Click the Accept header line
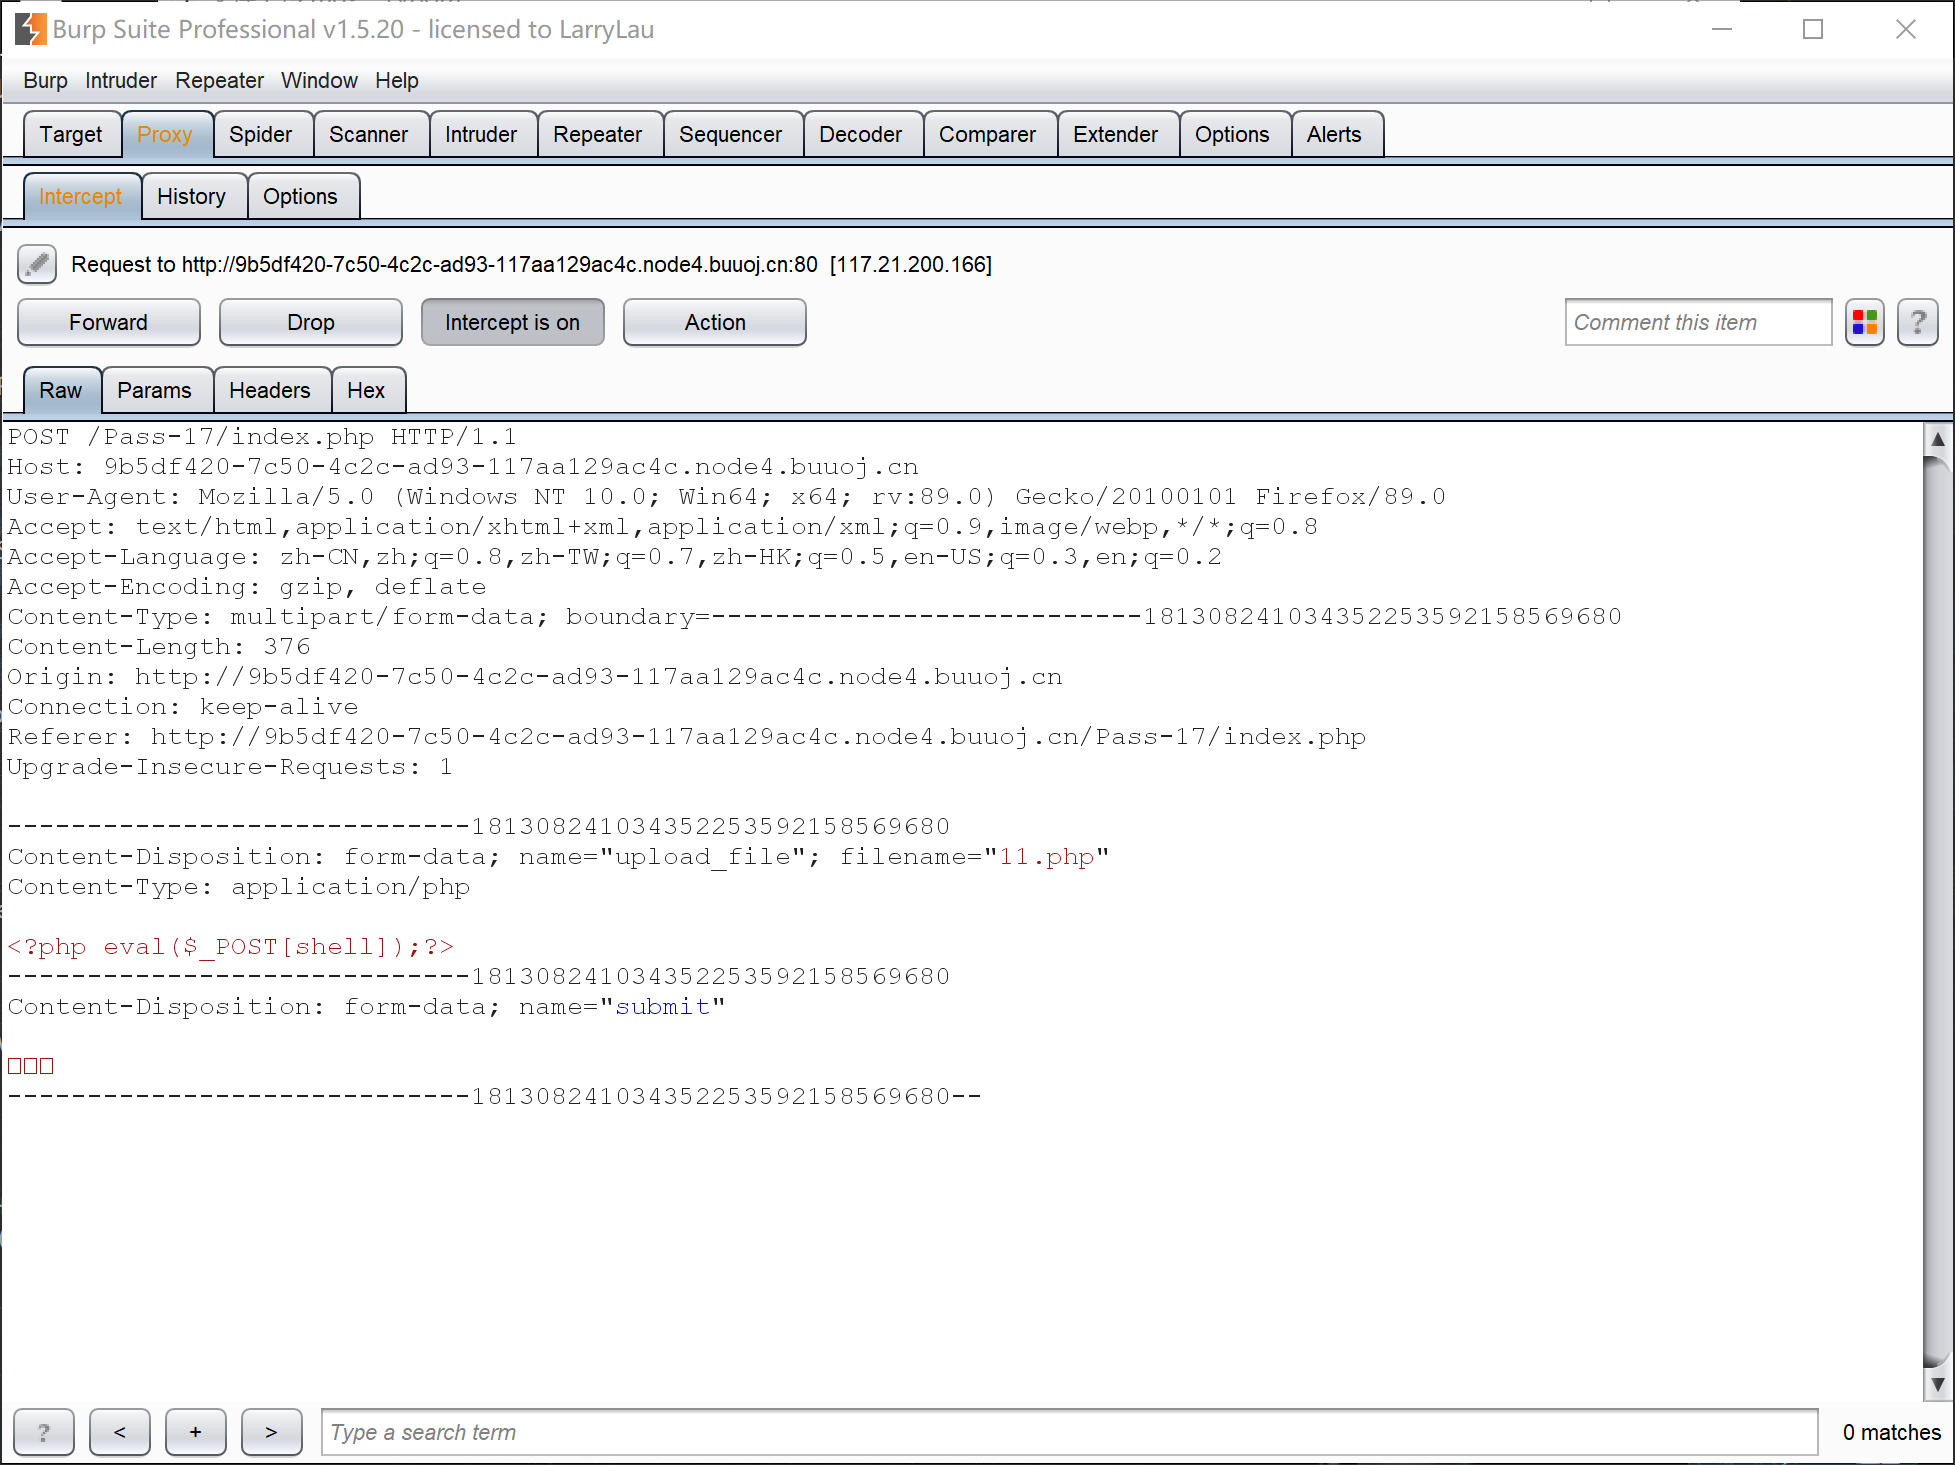This screenshot has width=1955, height=1465. pyautogui.click(x=663, y=527)
